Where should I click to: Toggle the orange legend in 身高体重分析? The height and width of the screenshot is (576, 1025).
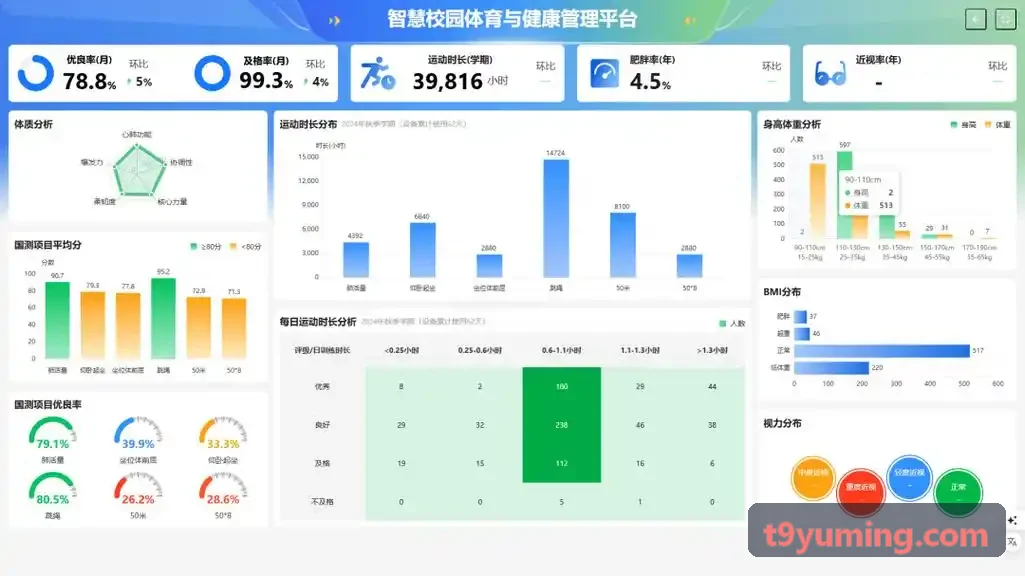pyautogui.click(x=998, y=124)
